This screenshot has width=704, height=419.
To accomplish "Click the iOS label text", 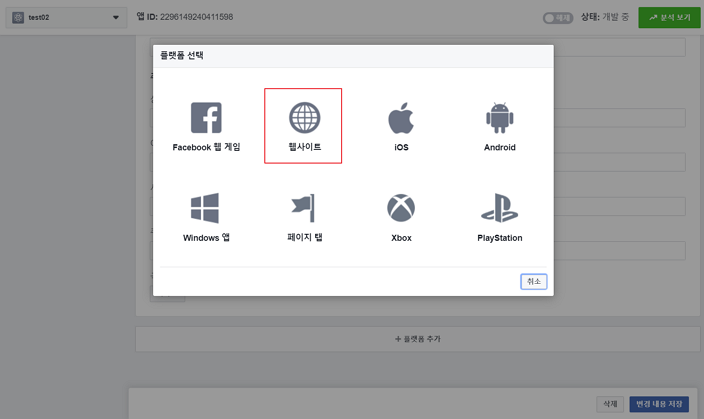I will (x=401, y=147).
